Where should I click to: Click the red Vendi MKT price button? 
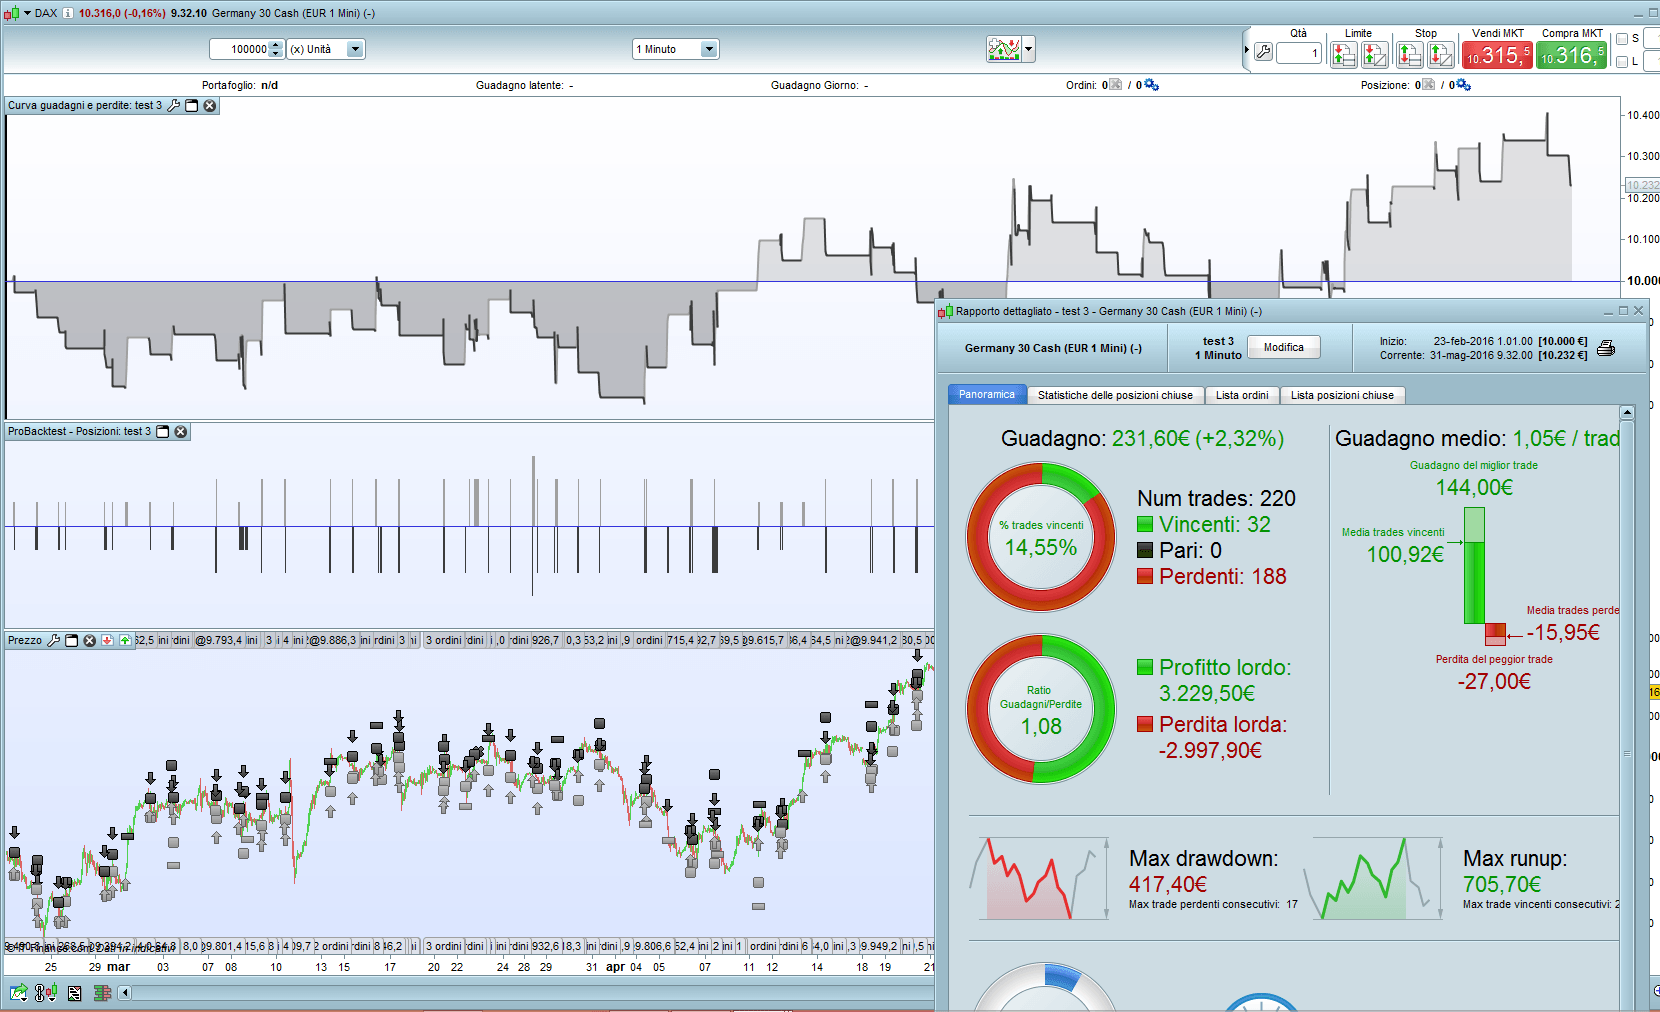pos(1497,55)
